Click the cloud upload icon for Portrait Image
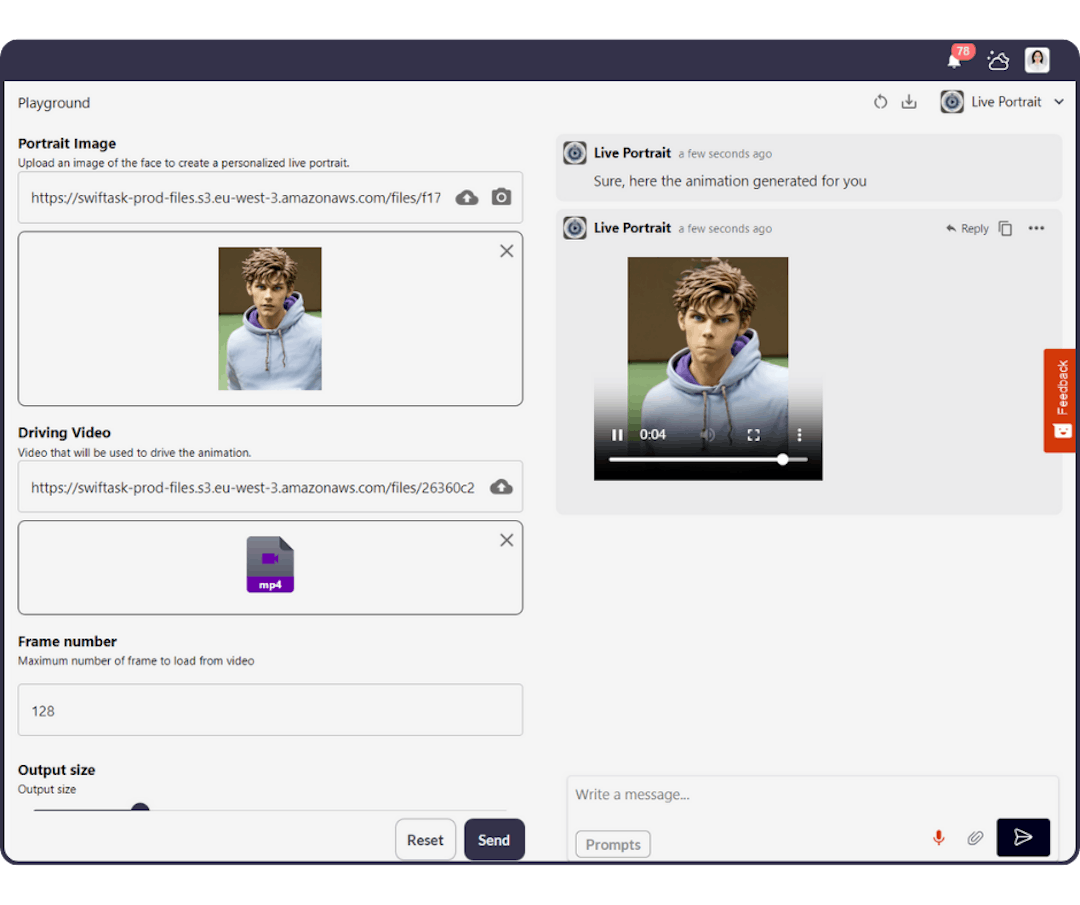This screenshot has height=905, width=1080. tap(466, 198)
